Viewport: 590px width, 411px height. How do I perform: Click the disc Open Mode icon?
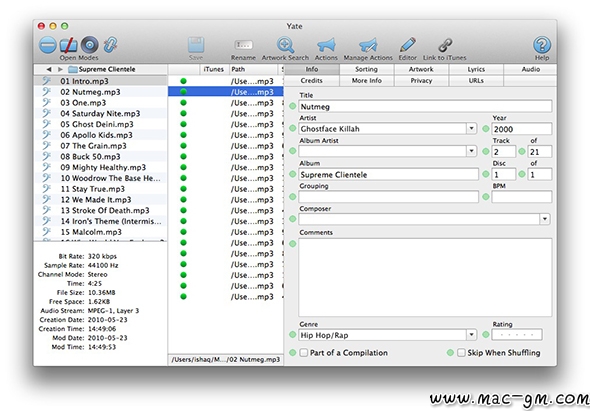coord(90,45)
